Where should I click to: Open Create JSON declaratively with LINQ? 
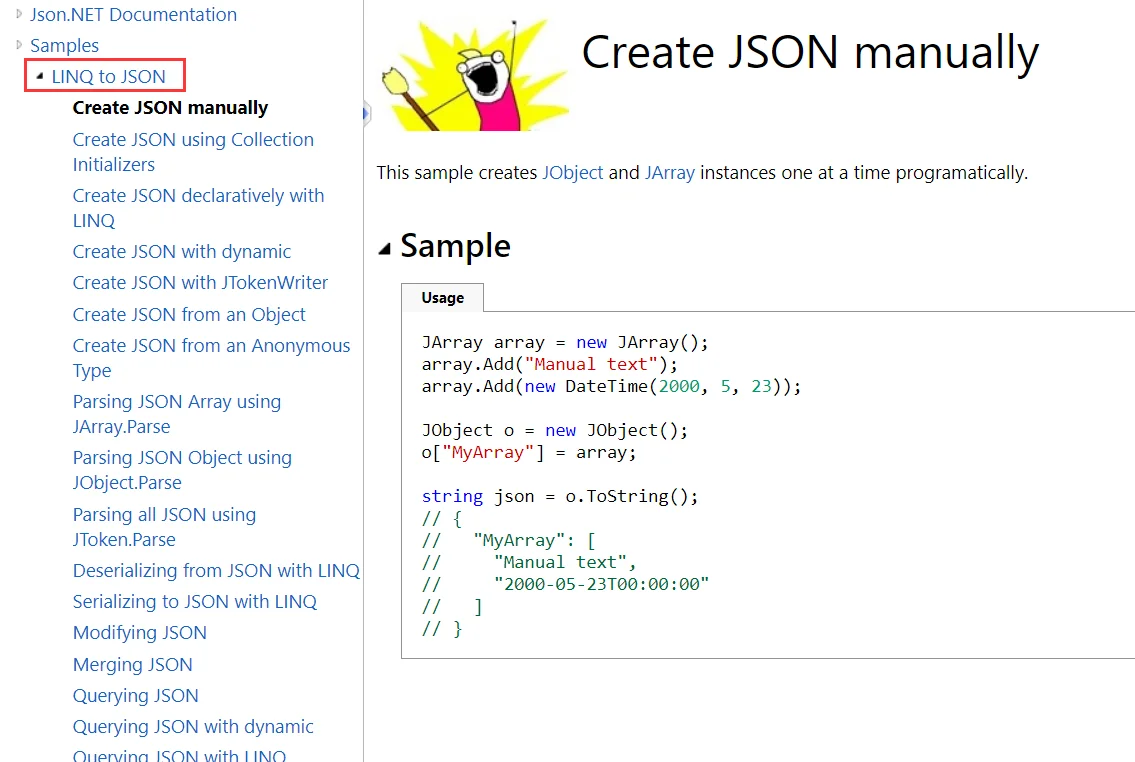198,208
